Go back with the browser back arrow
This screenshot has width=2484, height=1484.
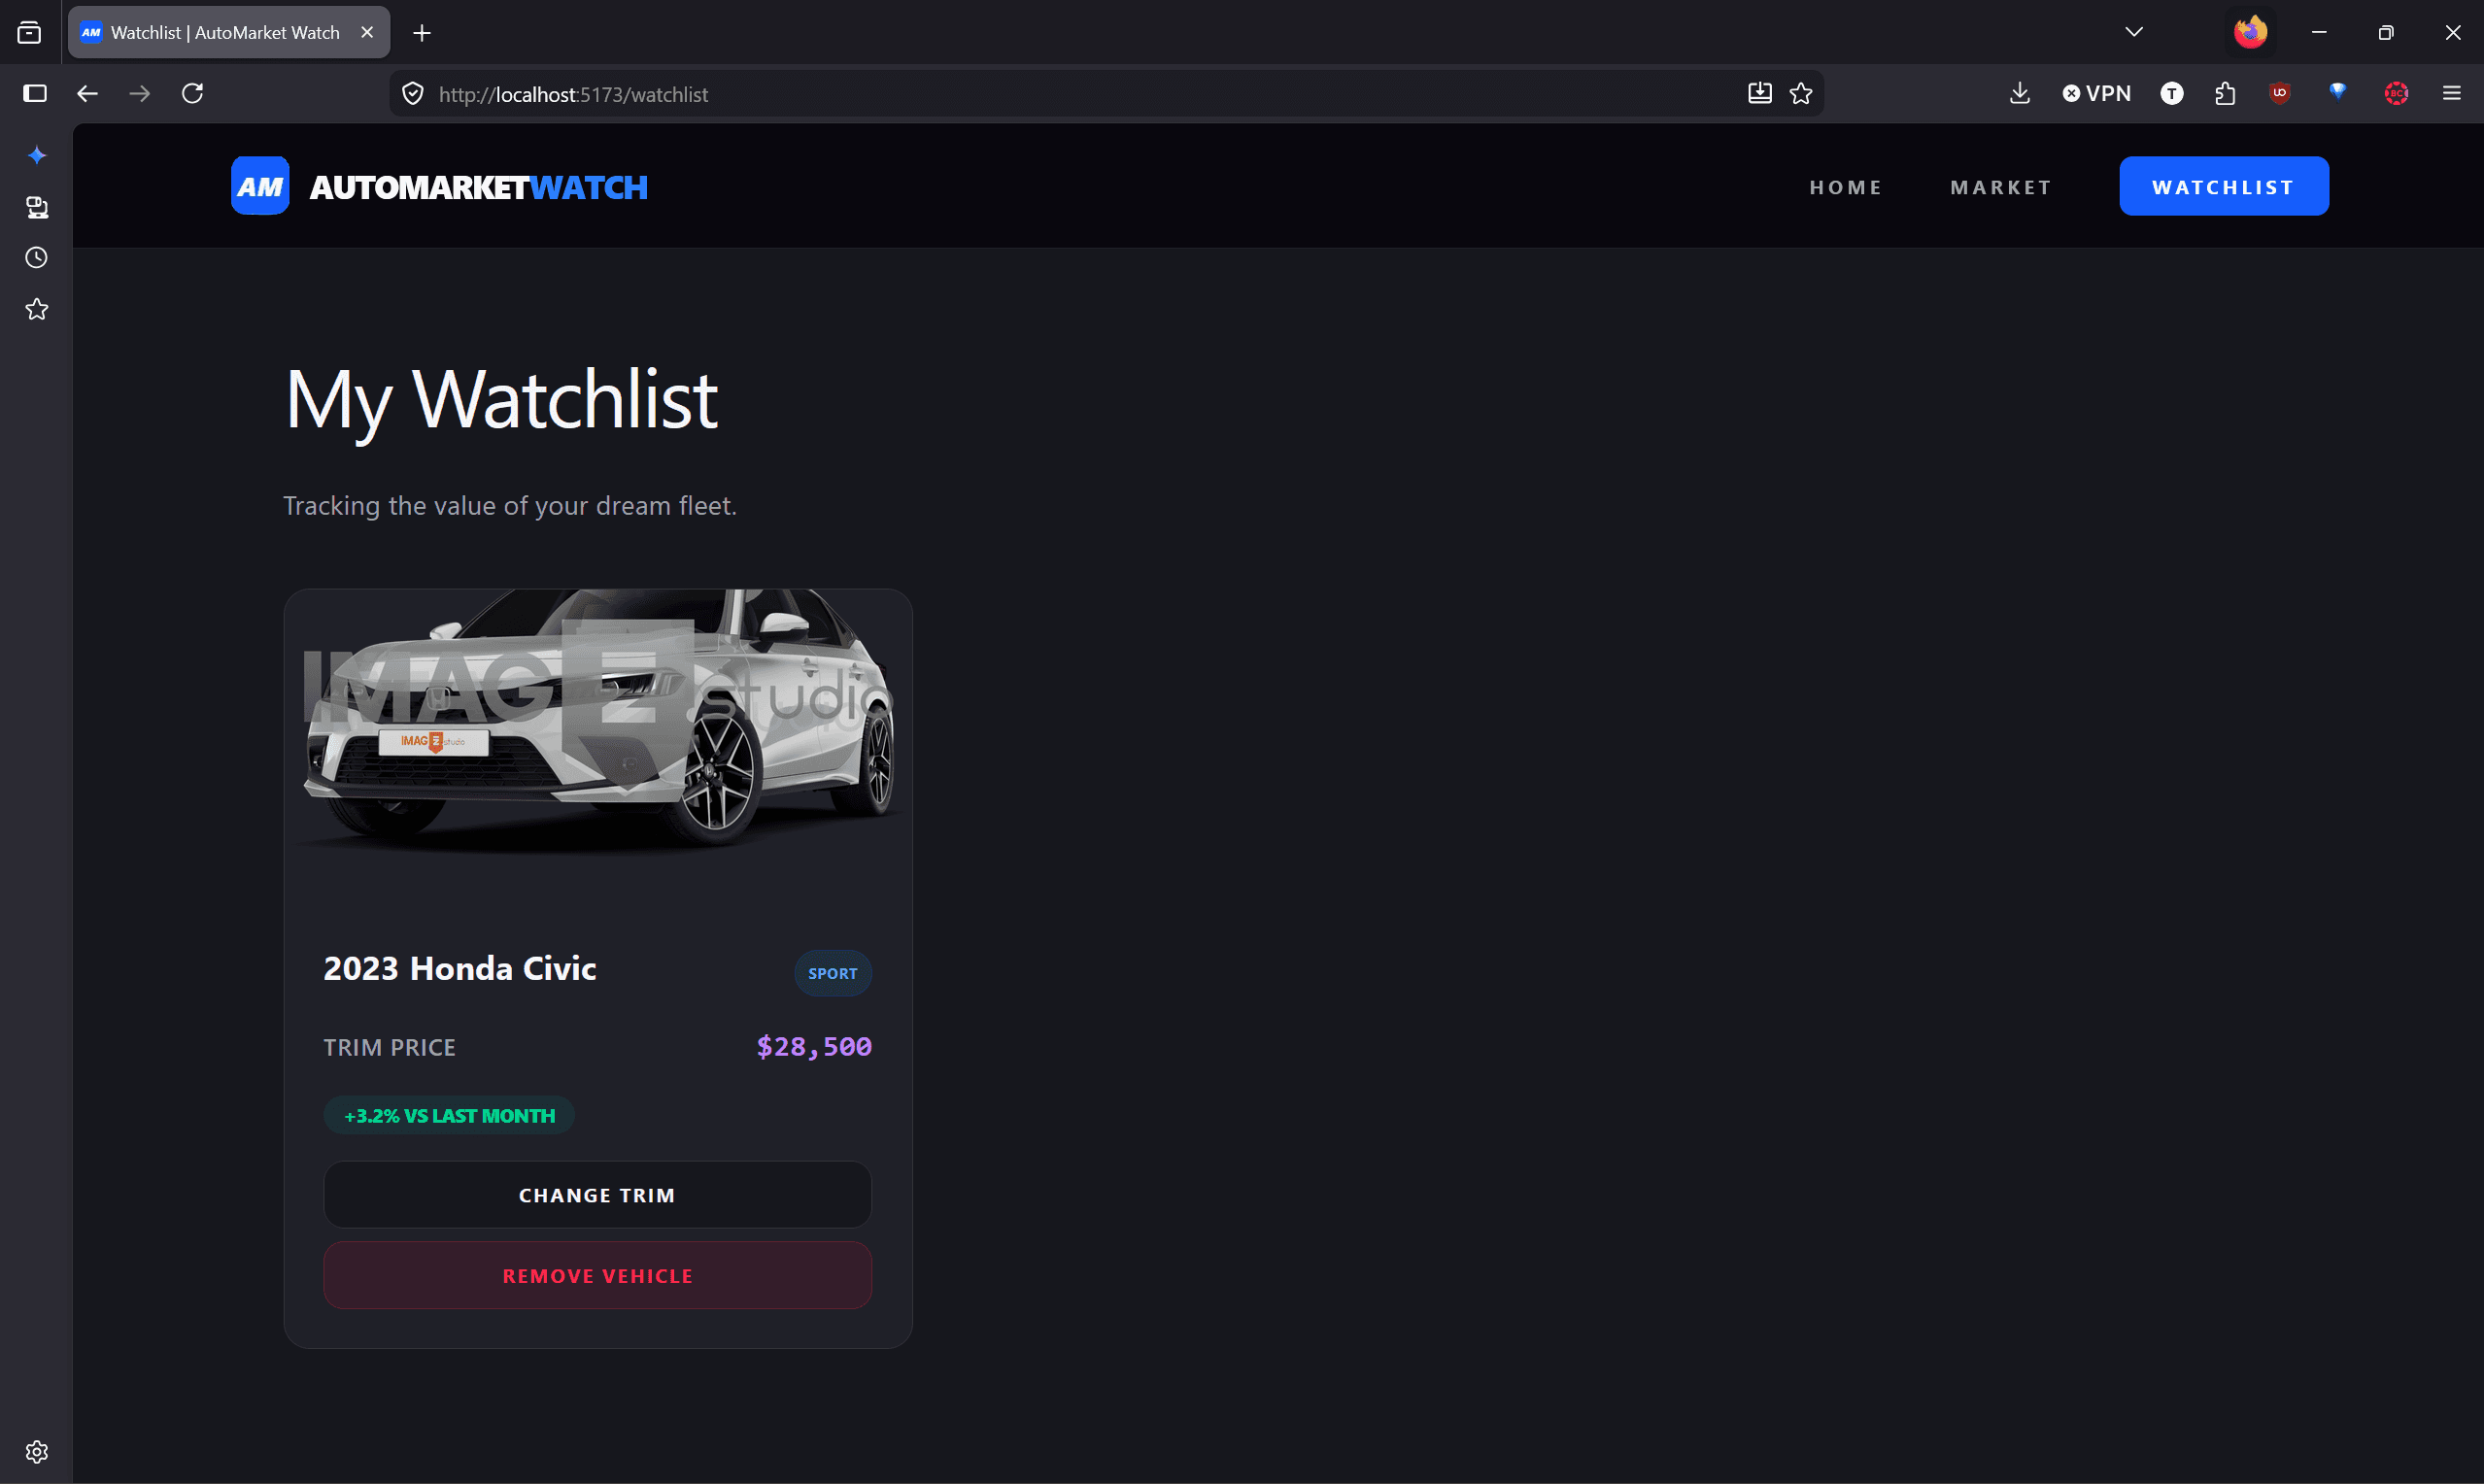(87, 93)
